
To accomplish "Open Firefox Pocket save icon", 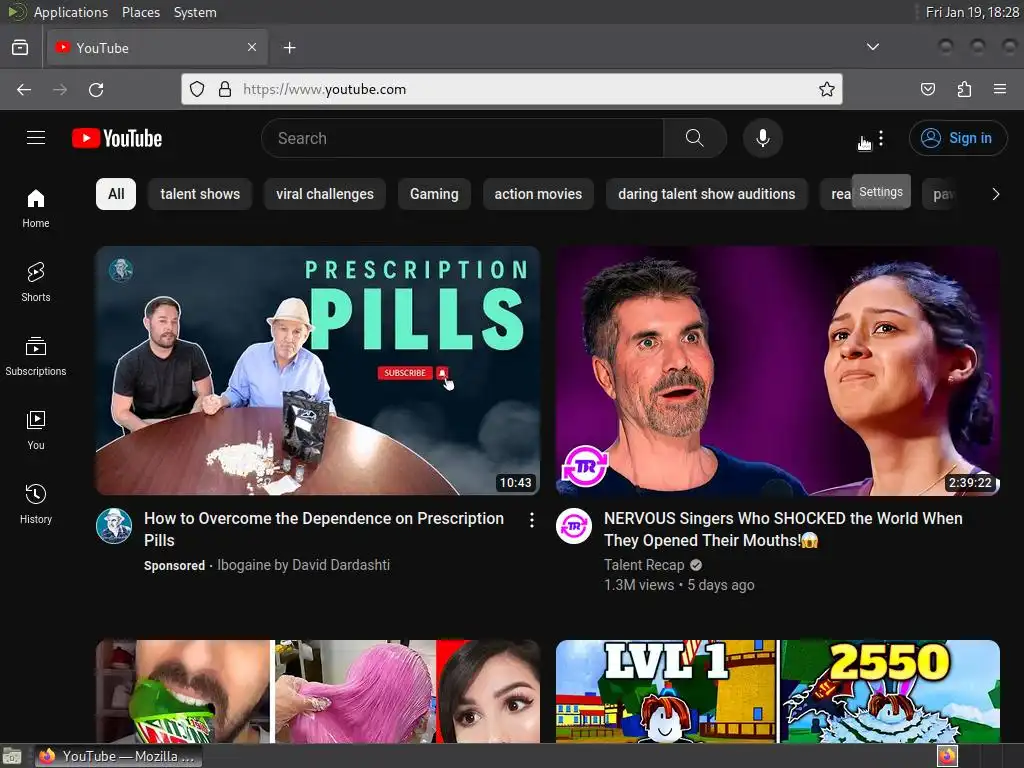I will click(927, 89).
